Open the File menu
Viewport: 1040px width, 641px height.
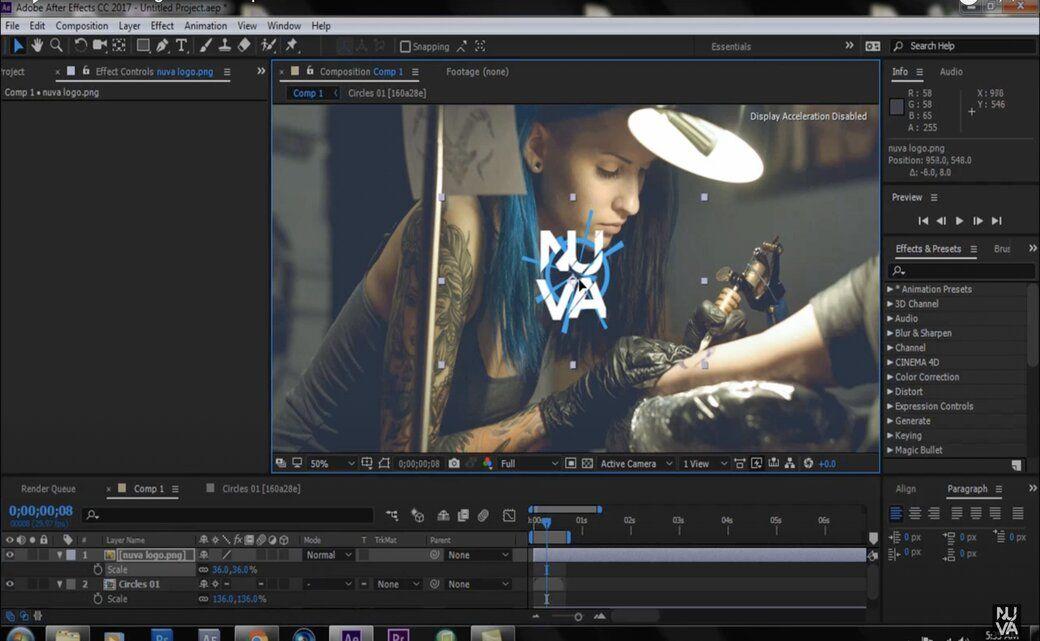pyautogui.click(x=13, y=26)
